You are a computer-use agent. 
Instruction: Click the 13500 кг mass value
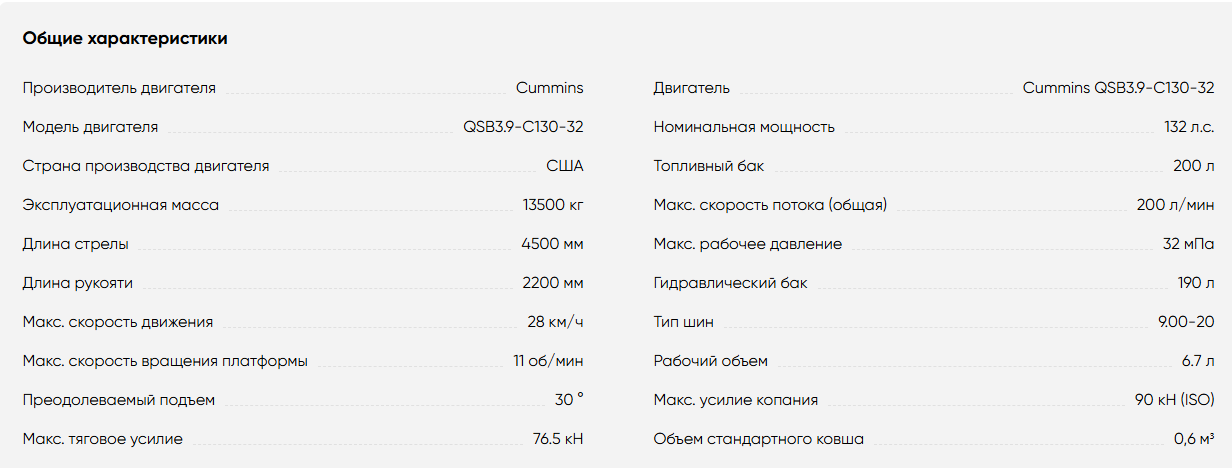pyautogui.click(x=553, y=205)
